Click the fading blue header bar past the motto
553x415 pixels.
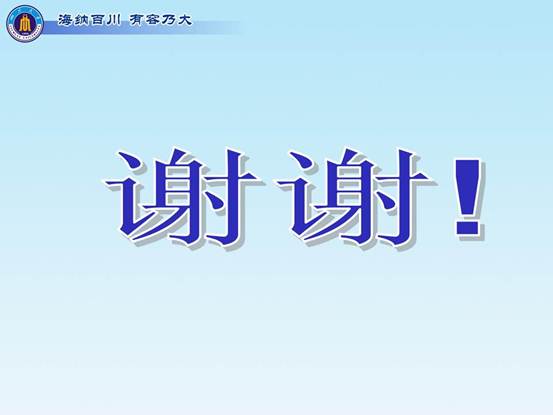point(217,28)
